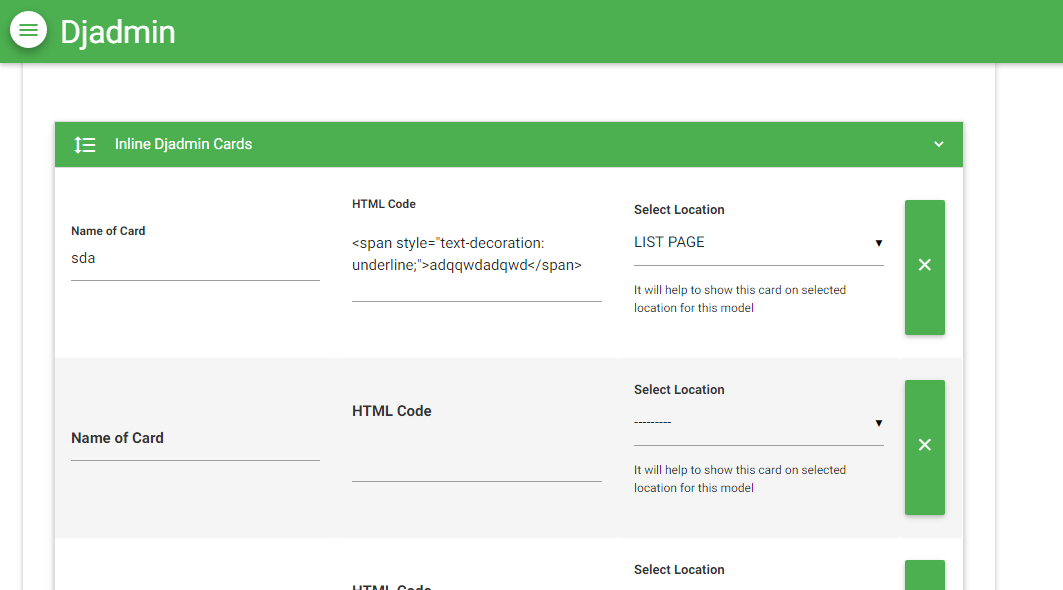Click the line-spacing icon beside Inline Djadmin Cards
This screenshot has height=590, width=1063.
tap(85, 144)
